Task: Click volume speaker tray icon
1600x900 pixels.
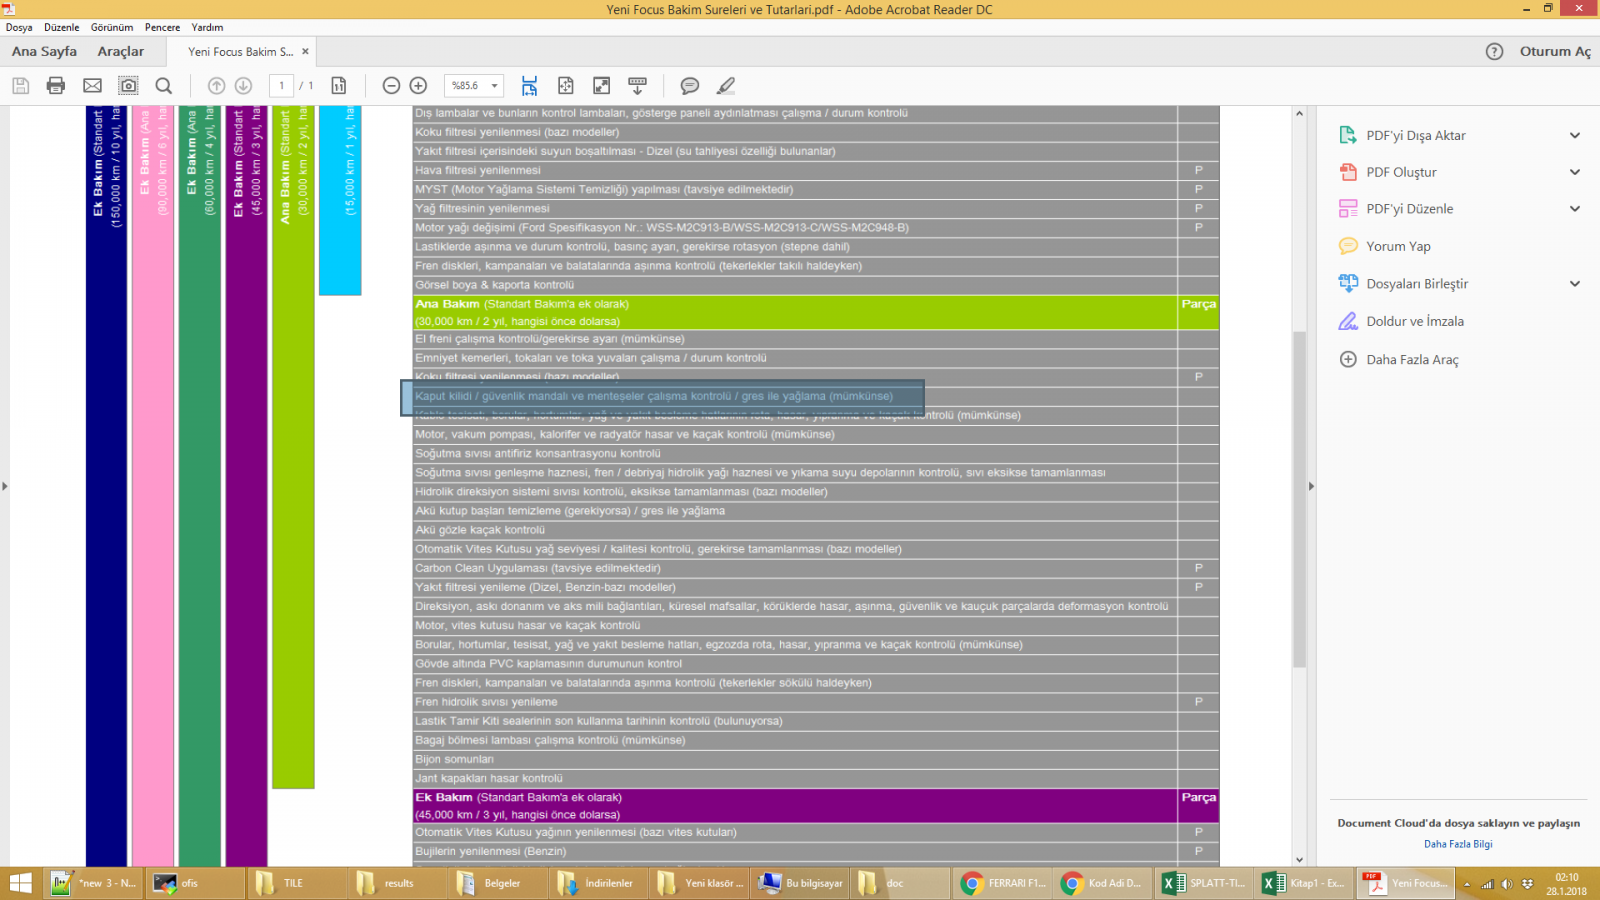Action: tap(1507, 884)
